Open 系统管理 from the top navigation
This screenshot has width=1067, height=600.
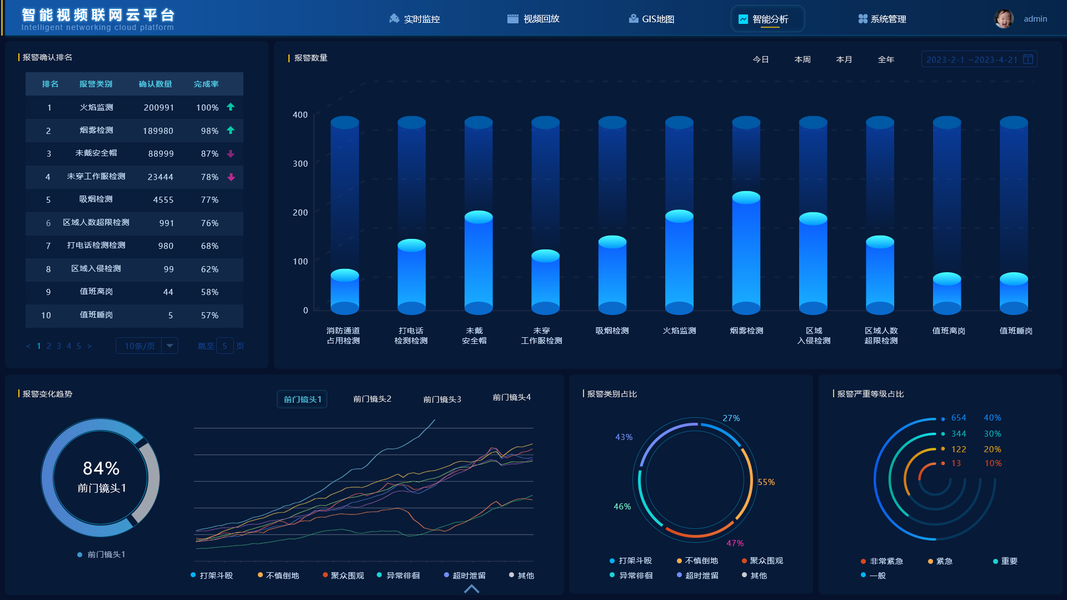tap(882, 19)
